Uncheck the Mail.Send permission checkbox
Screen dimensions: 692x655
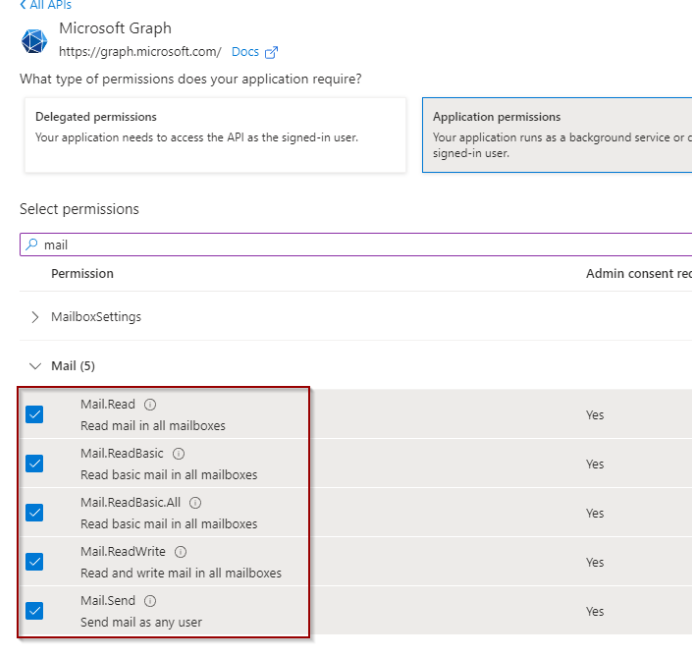coord(34,611)
